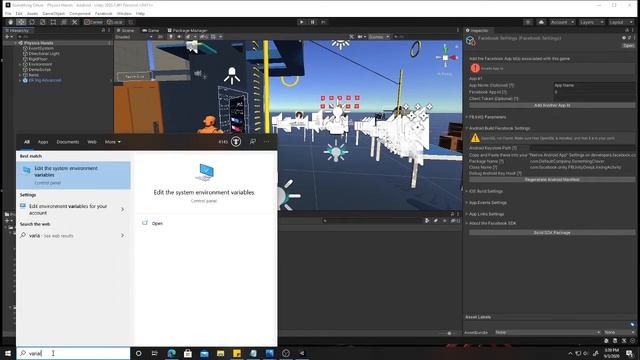Screen dimensions: 640x360
Task: Switch to the Package Manager tab
Action: (187, 31)
